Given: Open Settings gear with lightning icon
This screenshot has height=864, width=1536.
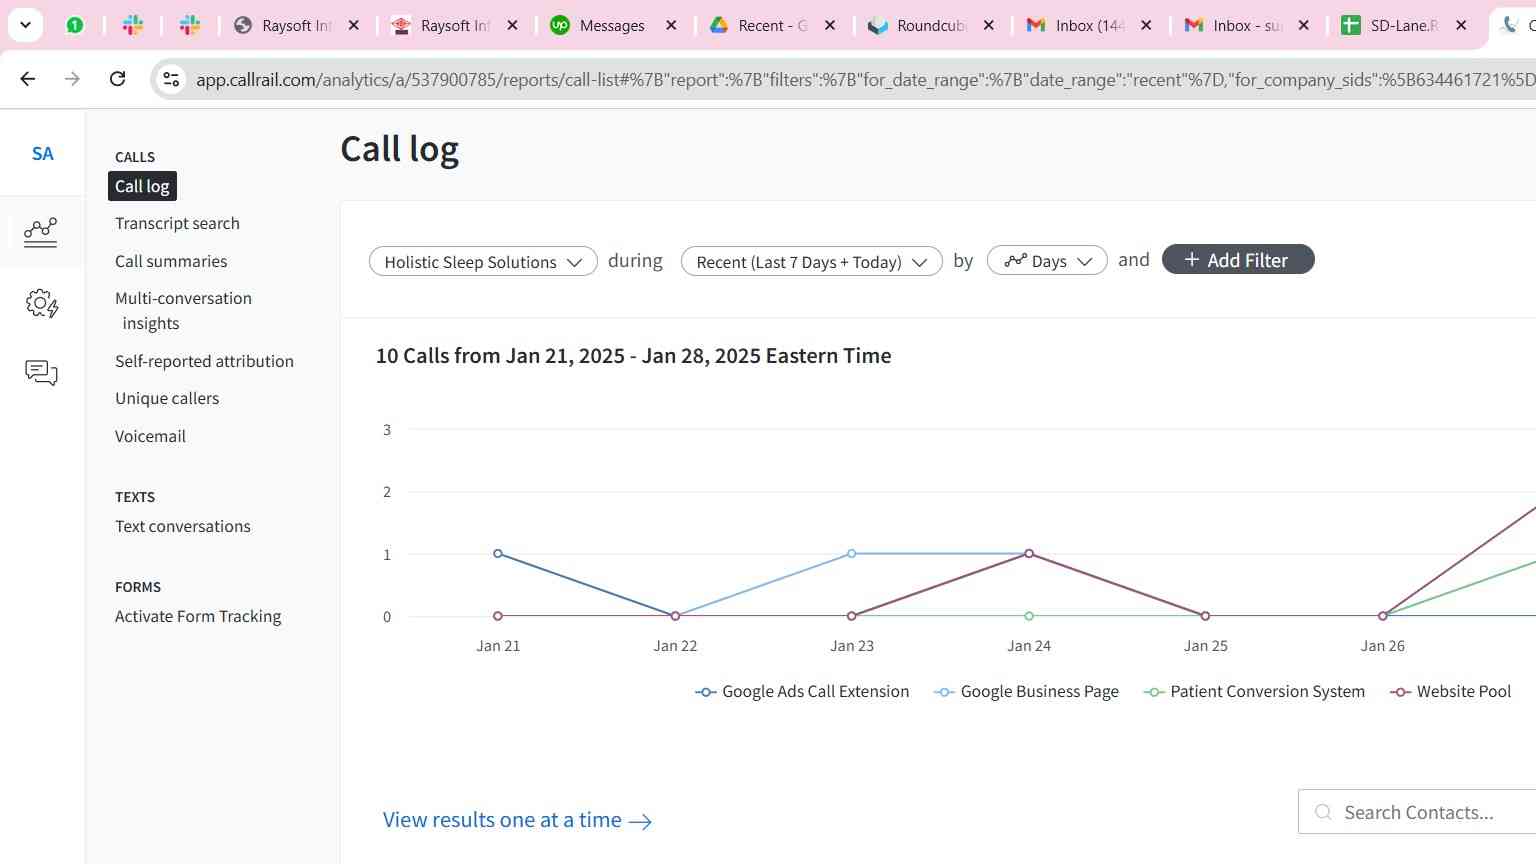Looking at the screenshot, I should [42, 303].
